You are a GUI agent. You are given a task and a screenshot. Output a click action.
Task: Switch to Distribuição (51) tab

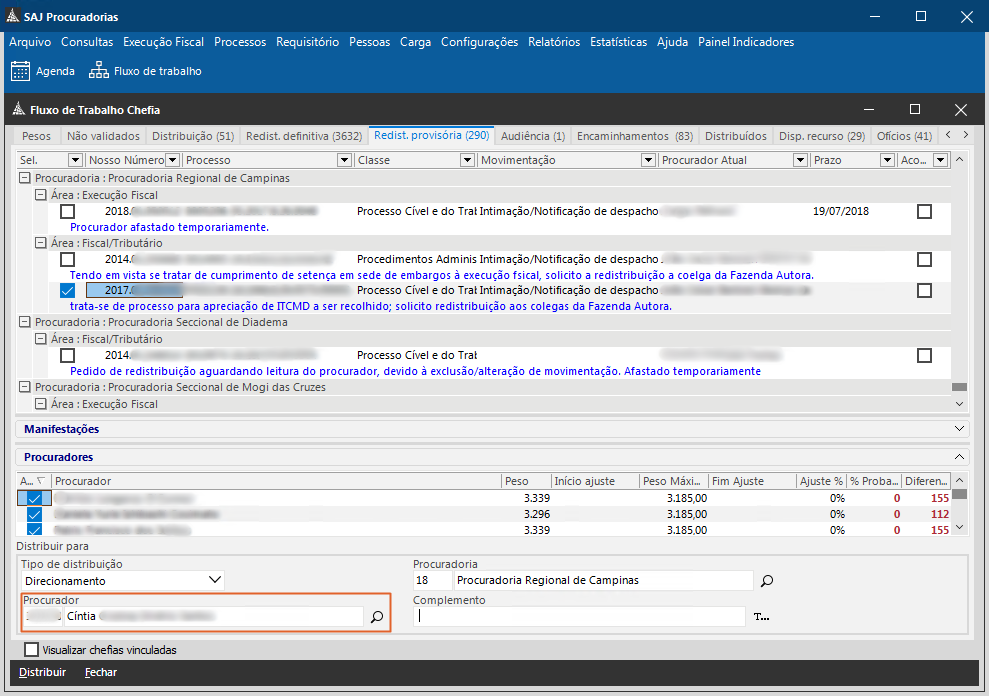coord(193,136)
